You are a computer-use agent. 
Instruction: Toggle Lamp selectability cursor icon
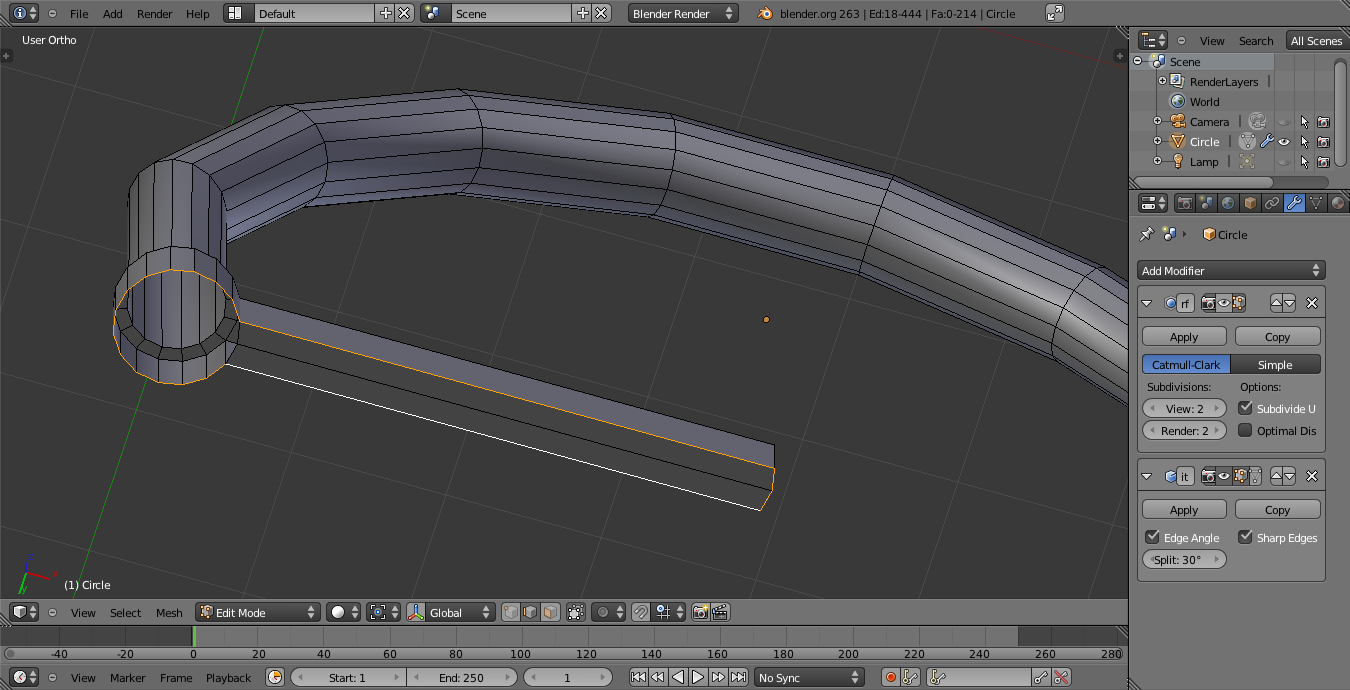click(1304, 161)
